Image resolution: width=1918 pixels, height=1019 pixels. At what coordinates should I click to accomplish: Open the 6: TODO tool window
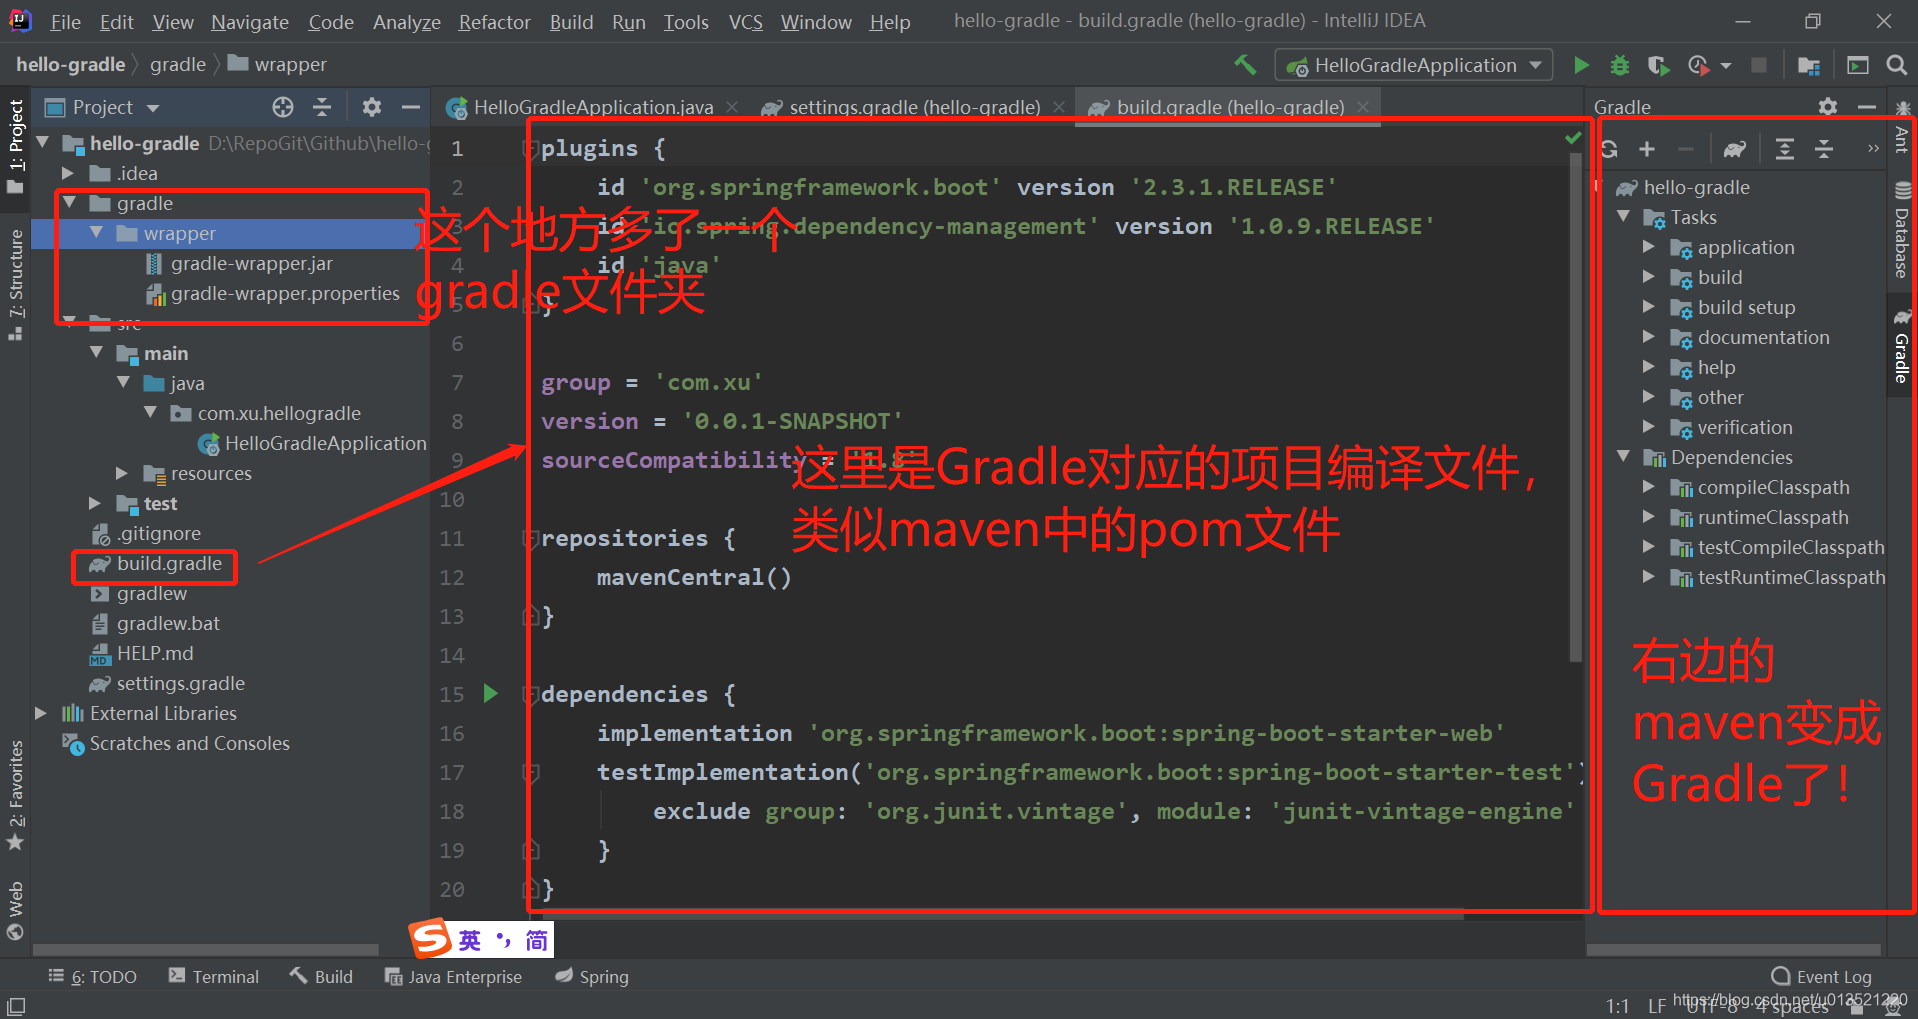92,976
